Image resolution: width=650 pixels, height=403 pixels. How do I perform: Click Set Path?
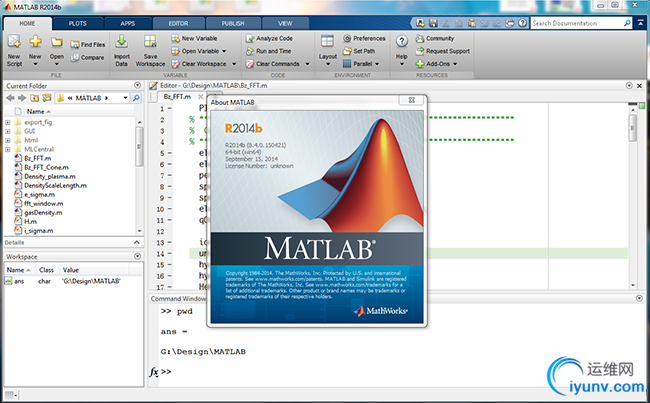(359, 51)
